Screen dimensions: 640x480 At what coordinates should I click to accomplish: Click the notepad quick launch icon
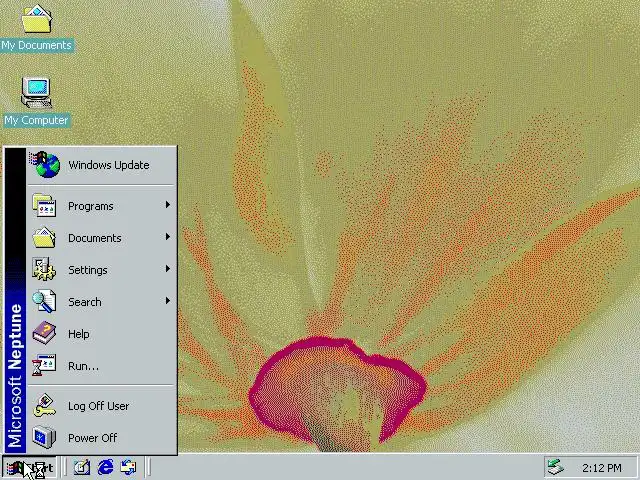(x=82, y=467)
